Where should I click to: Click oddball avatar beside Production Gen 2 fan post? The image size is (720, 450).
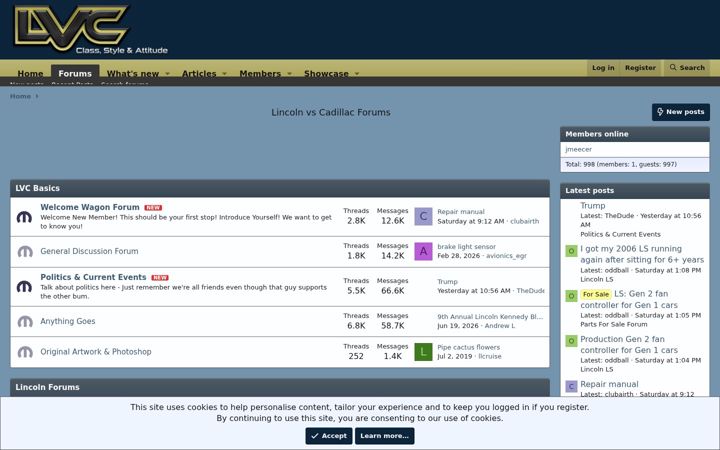571,341
